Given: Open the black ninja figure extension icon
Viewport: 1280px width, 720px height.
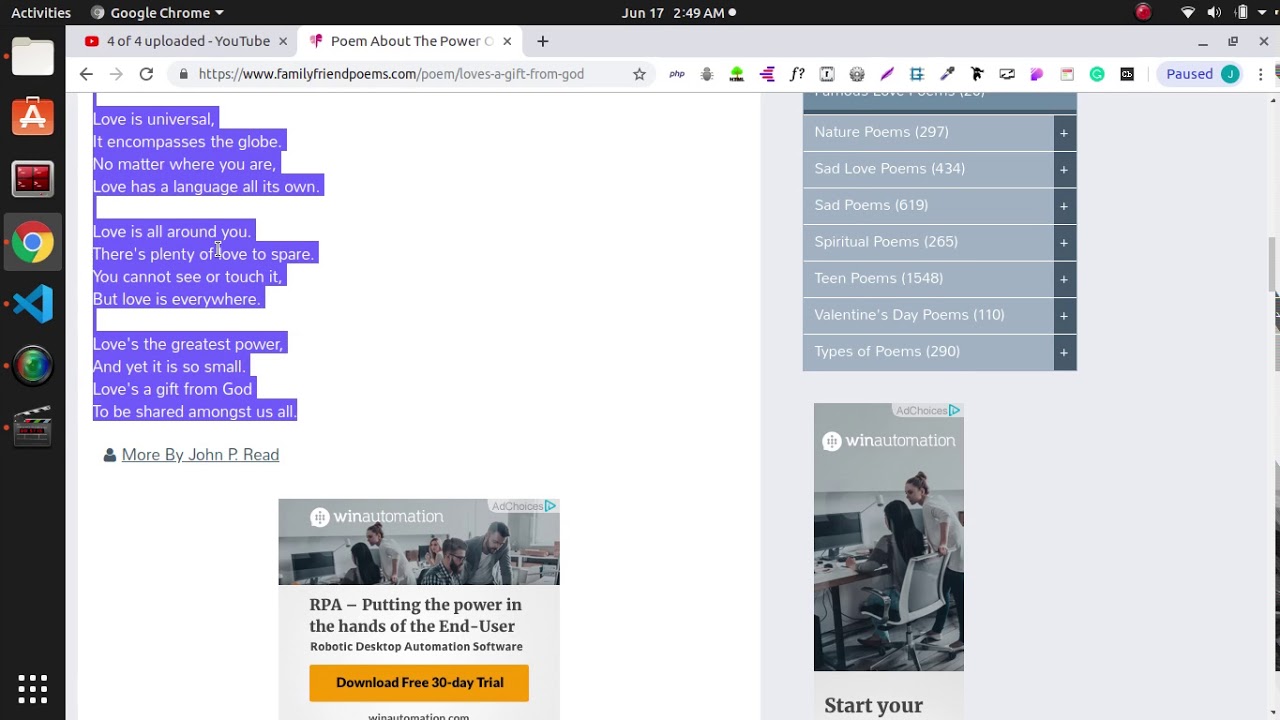Looking at the screenshot, I should (x=977, y=74).
